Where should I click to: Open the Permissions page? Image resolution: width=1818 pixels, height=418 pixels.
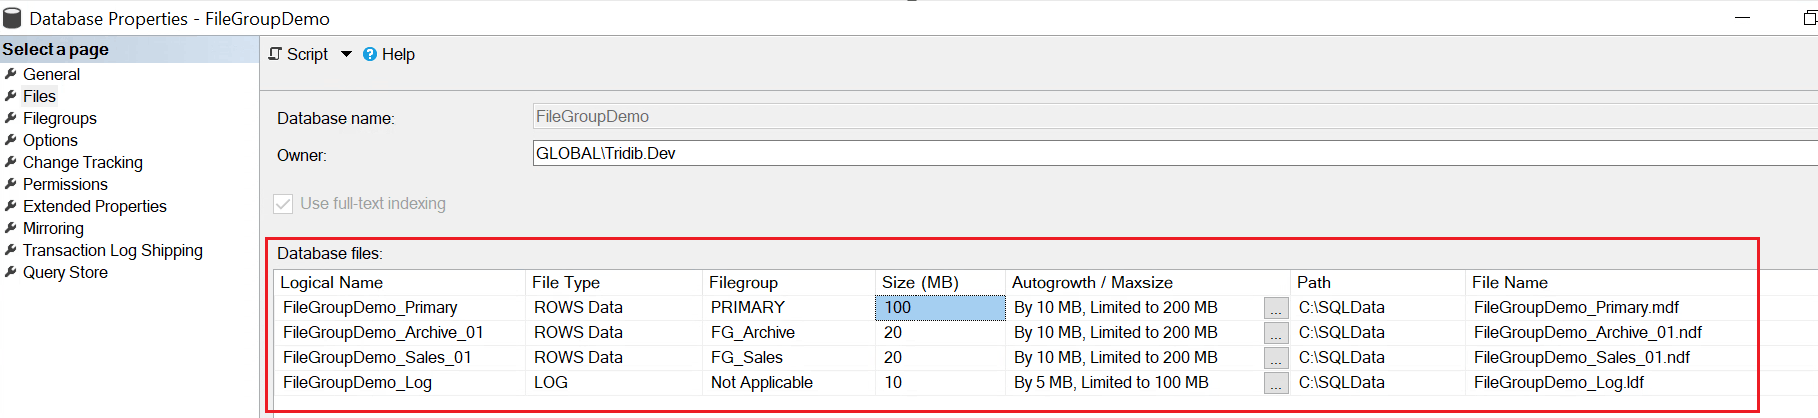(65, 184)
